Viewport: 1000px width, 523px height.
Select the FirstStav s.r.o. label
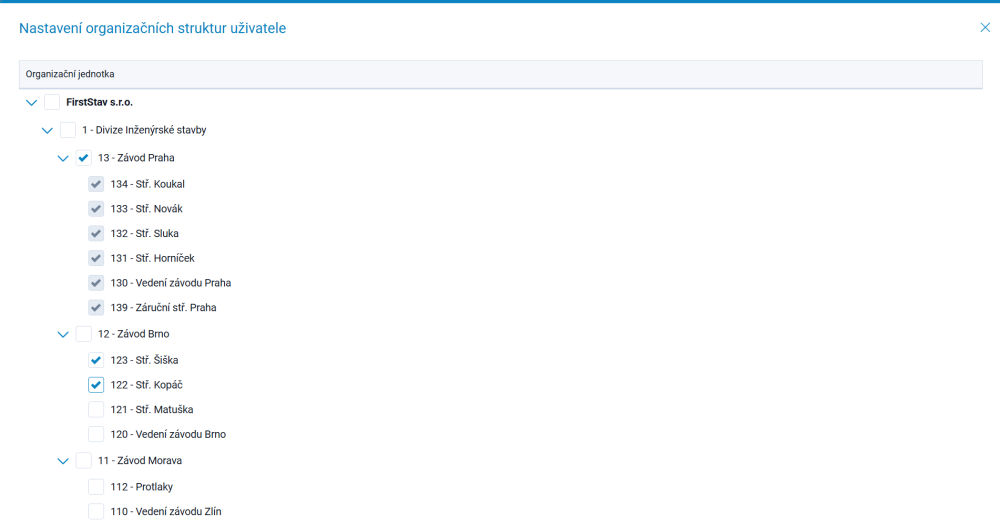click(99, 102)
